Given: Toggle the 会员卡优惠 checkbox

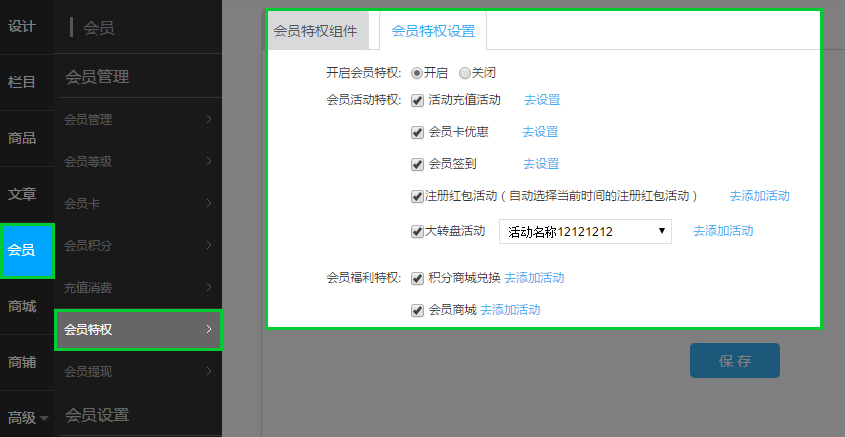Looking at the screenshot, I should coord(417,132).
